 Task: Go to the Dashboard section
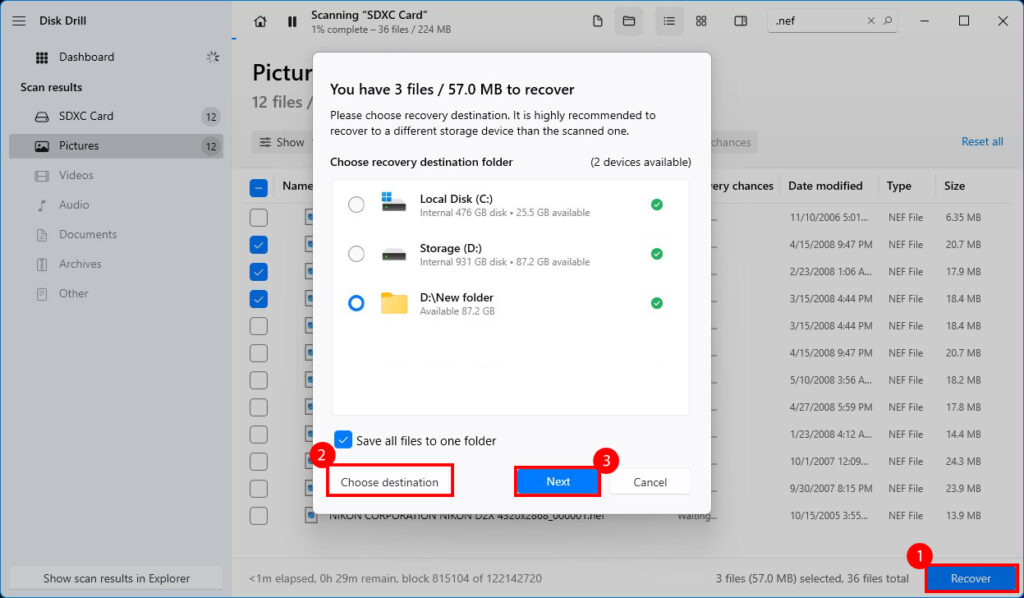coord(88,57)
